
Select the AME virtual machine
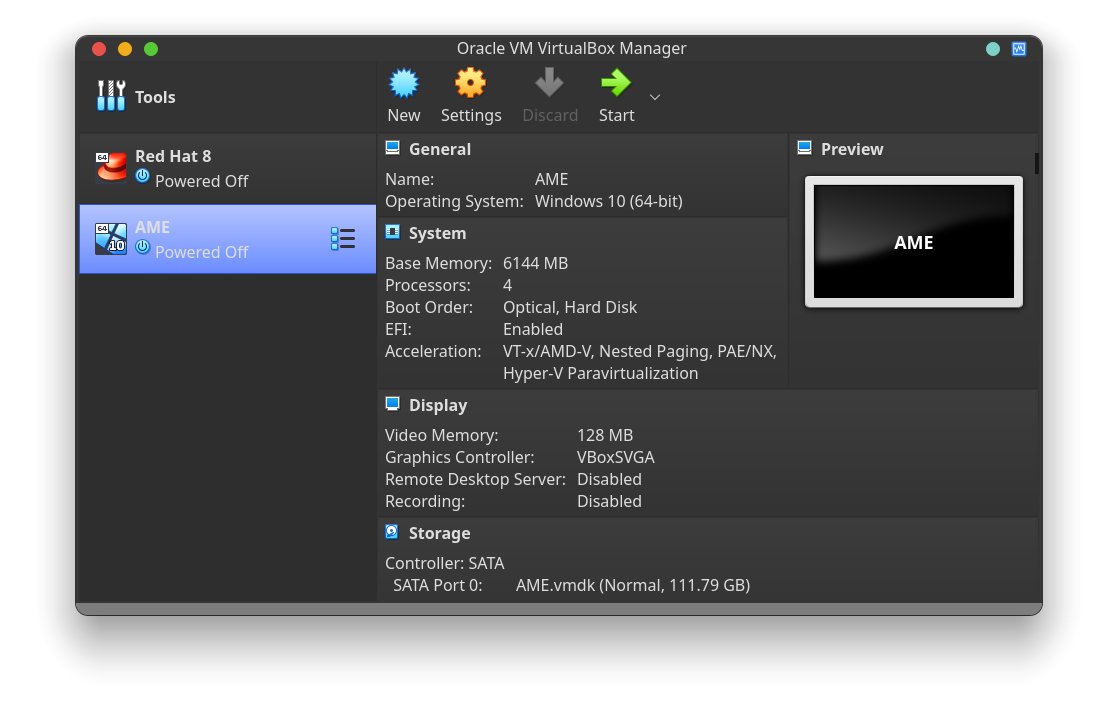(x=227, y=239)
